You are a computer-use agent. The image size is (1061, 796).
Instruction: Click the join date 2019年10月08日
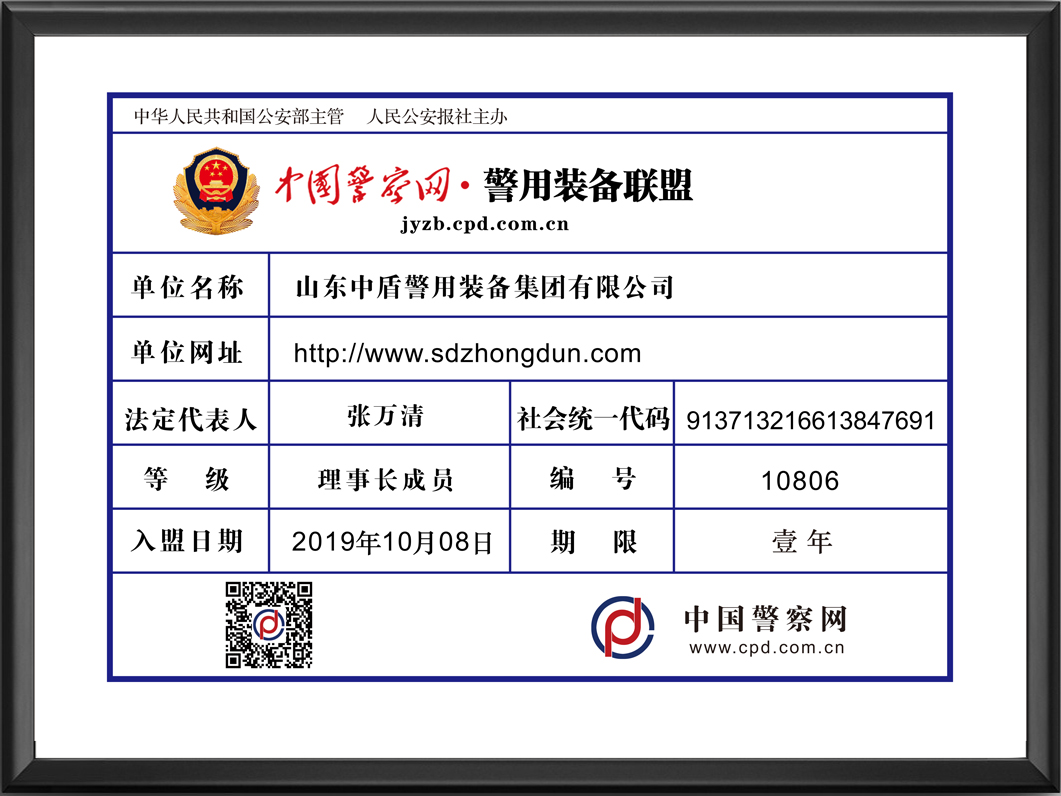tap(392, 543)
